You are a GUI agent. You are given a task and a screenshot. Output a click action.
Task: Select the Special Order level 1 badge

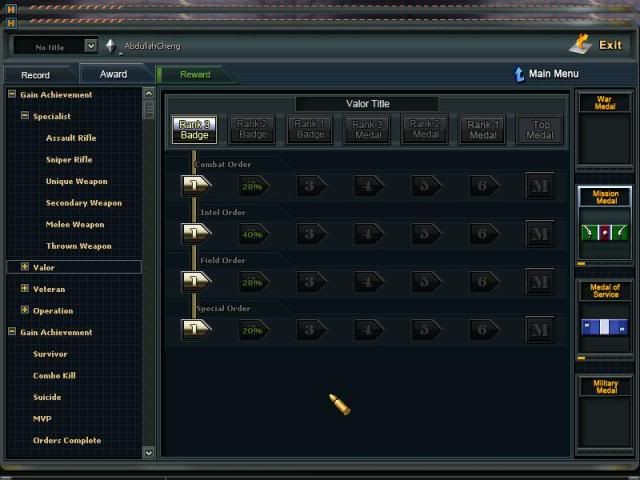[195, 328]
